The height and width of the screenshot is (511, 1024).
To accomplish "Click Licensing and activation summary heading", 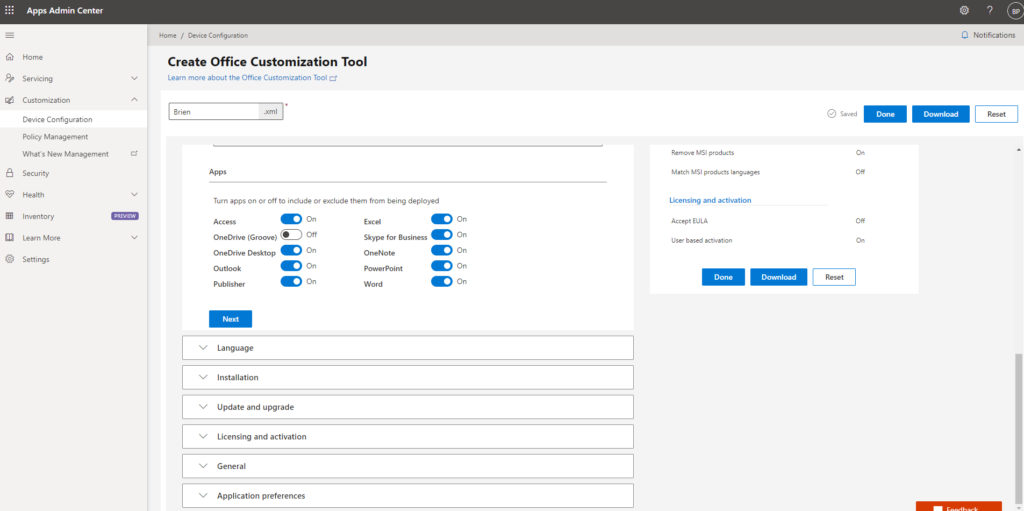I will coord(710,201).
